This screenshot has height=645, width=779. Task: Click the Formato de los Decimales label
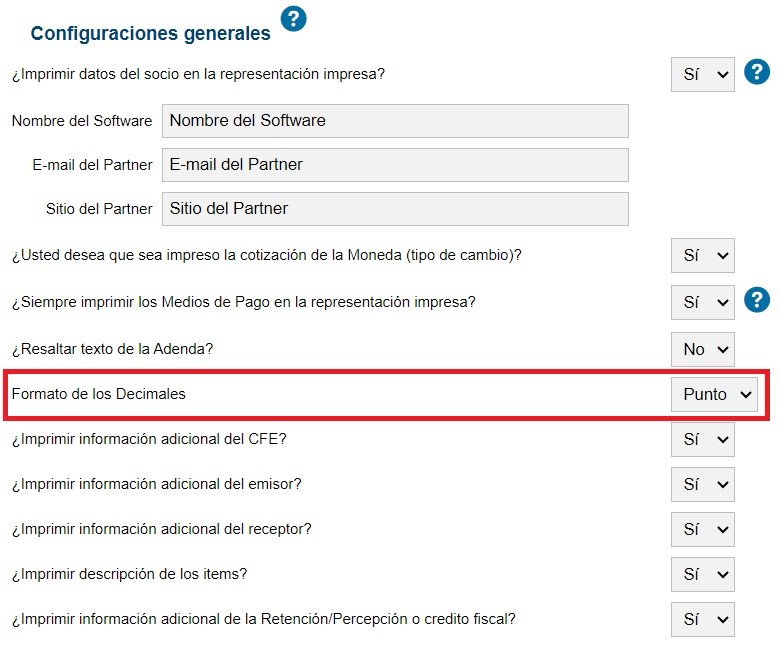[98, 394]
